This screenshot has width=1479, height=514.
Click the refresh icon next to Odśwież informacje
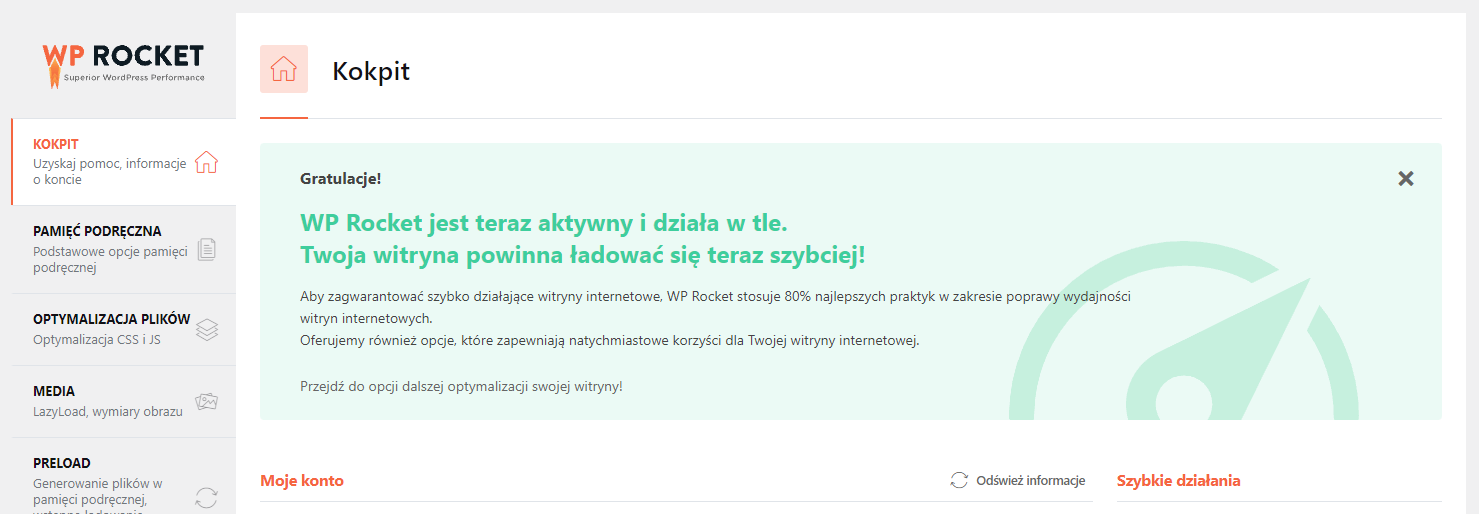[959, 481]
